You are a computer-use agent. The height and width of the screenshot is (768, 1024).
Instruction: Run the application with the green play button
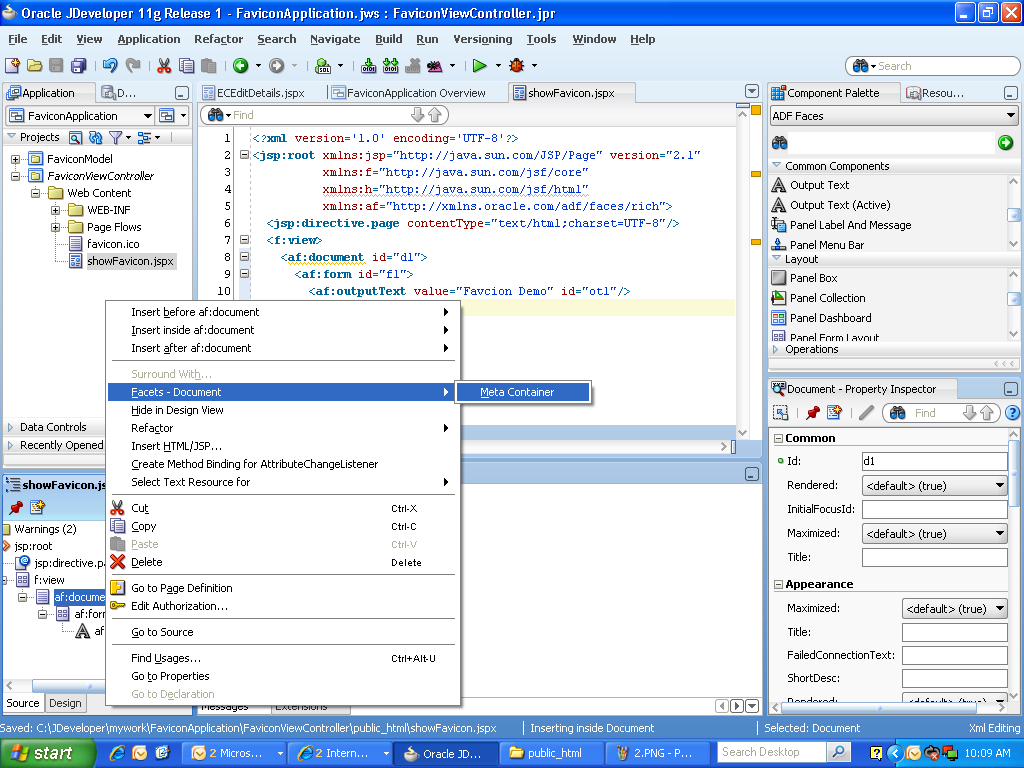tap(480, 64)
